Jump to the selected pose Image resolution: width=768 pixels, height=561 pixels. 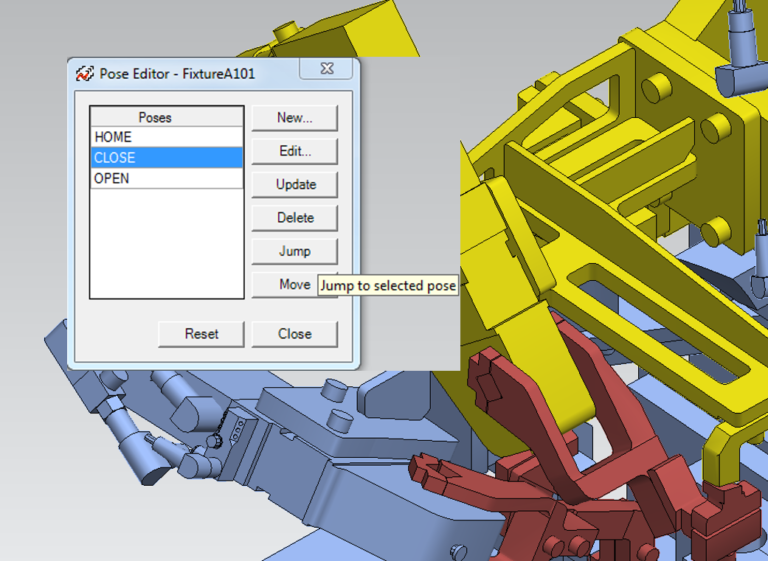coord(294,251)
